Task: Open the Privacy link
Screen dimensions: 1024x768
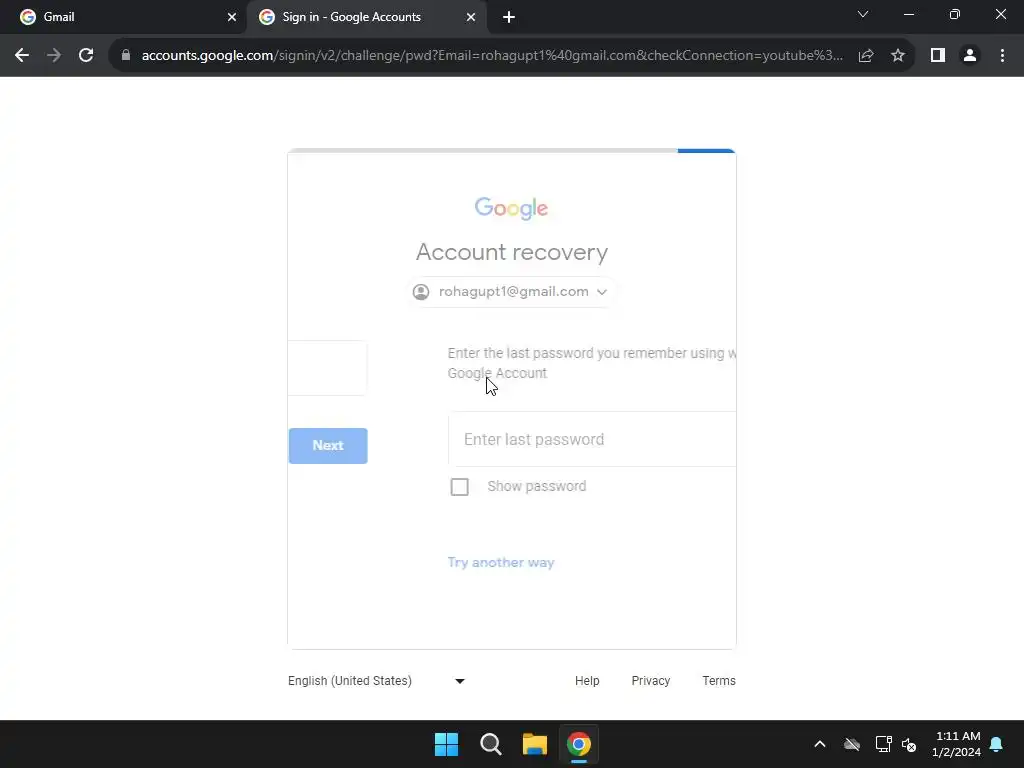Action: [x=650, y=680]
